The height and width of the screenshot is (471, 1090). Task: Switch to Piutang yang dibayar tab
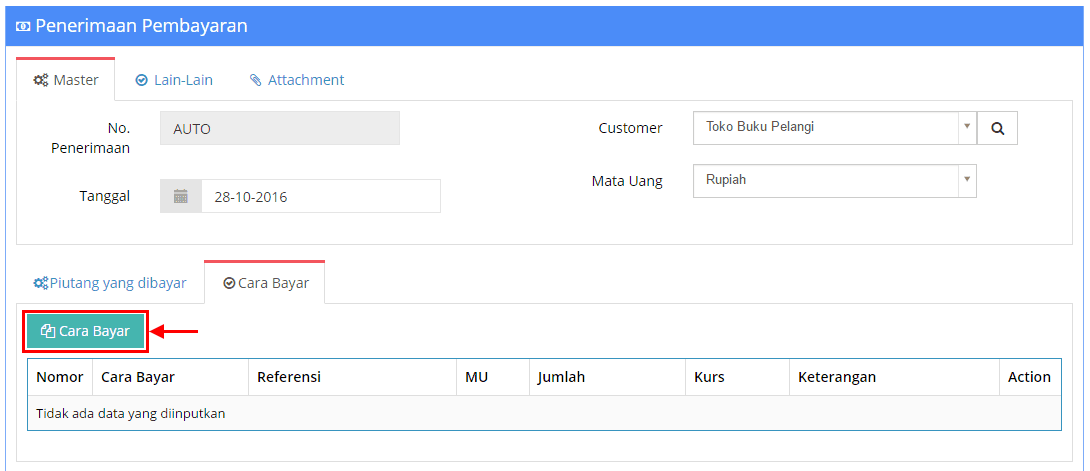110,283
